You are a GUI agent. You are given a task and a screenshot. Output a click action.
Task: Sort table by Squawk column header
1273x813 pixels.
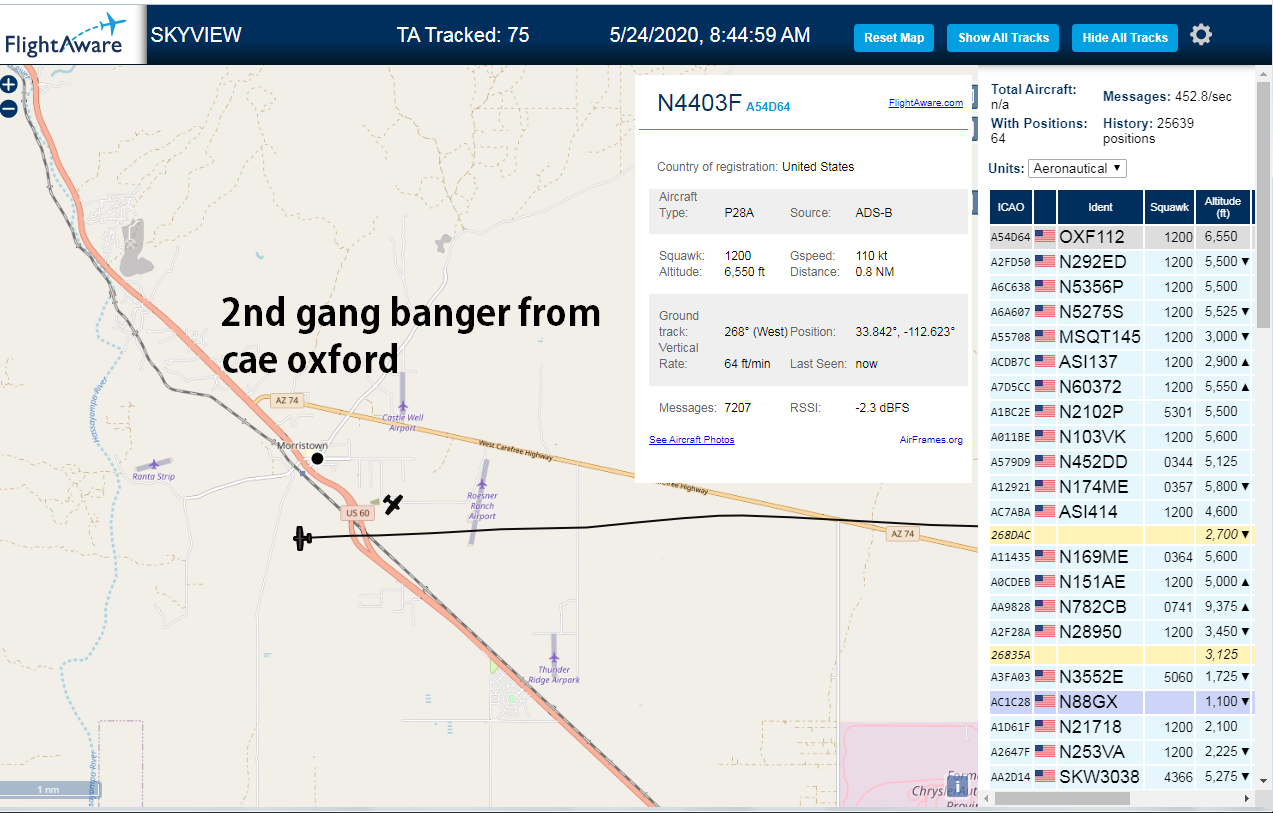1169,207
